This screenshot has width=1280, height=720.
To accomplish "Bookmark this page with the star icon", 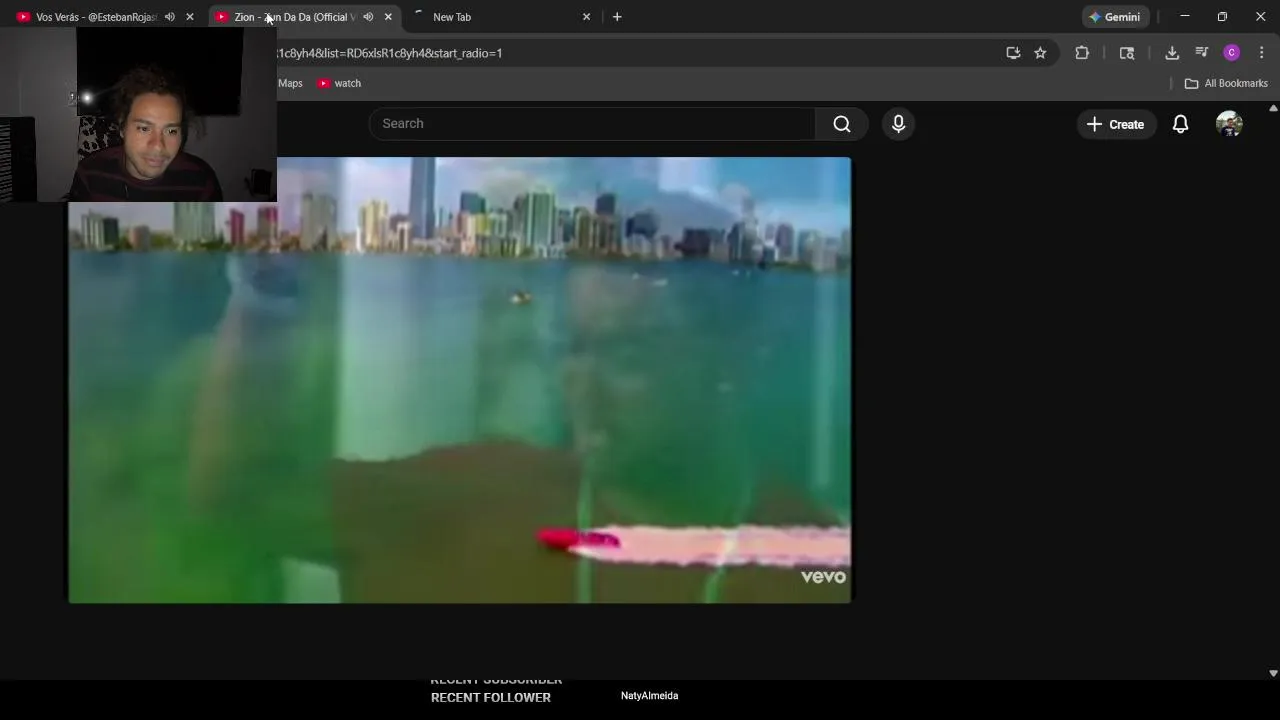I will point(1040,53).
